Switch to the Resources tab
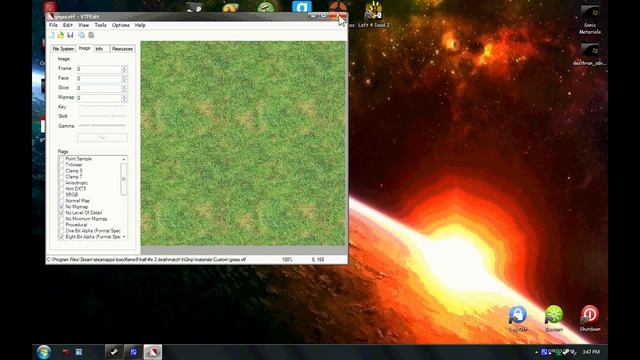640x360 pixels. pyautogui.click(x=122, y=49)
